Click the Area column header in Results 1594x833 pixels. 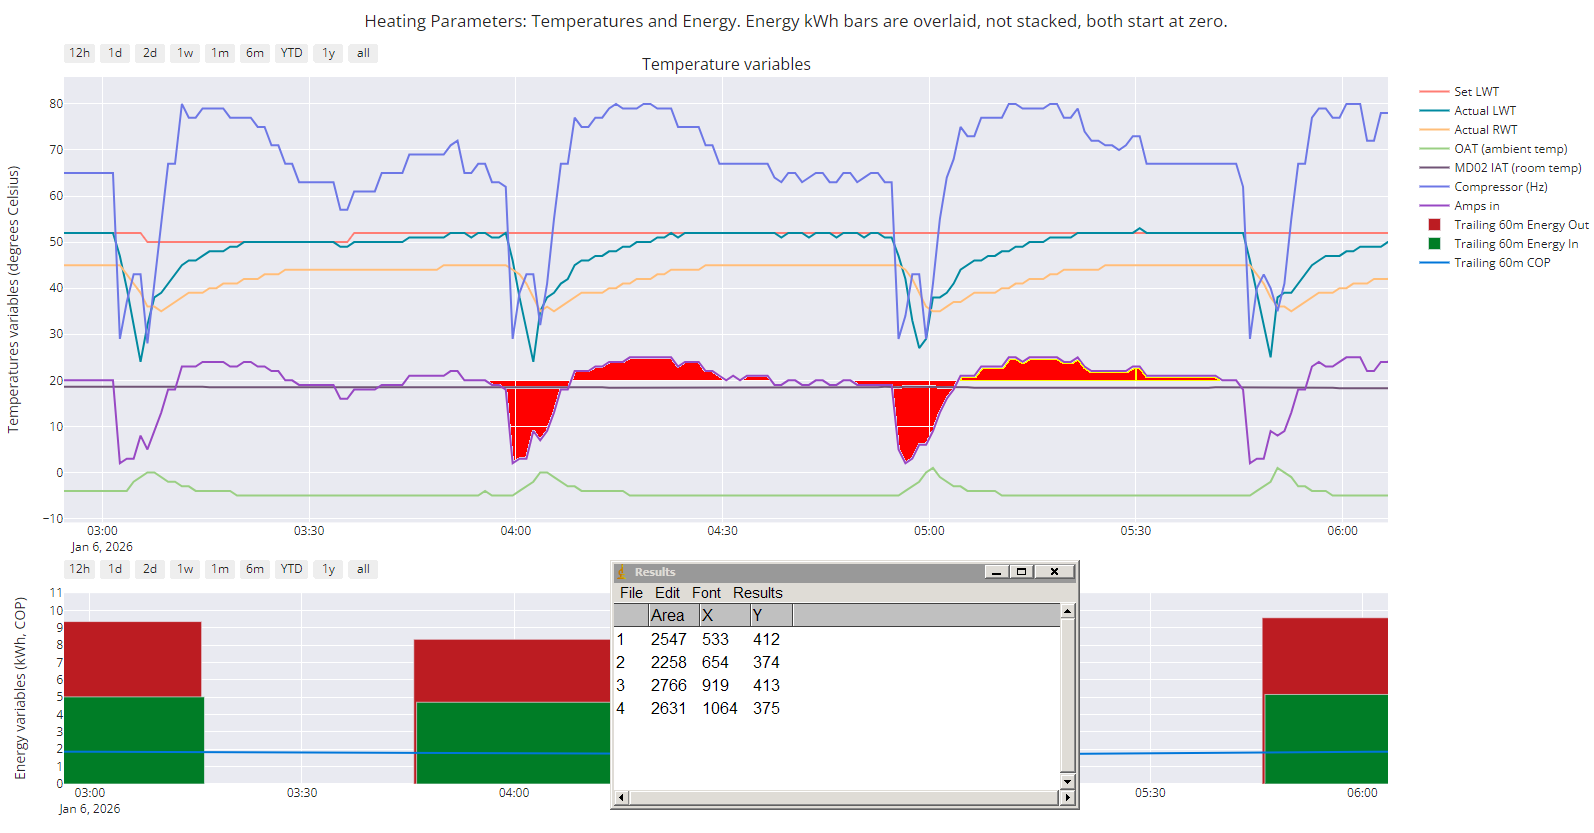click(668, 616)
